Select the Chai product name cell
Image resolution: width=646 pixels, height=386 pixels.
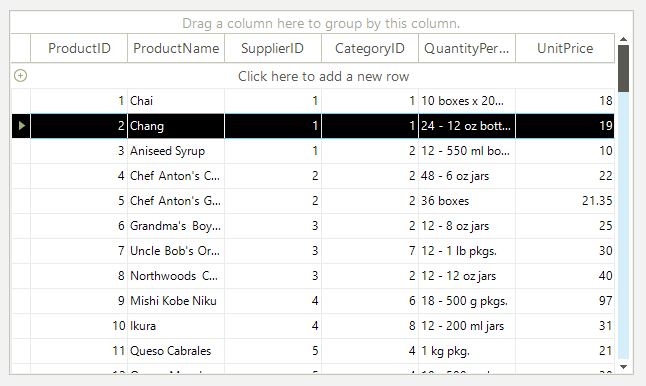tap(176, 101)
